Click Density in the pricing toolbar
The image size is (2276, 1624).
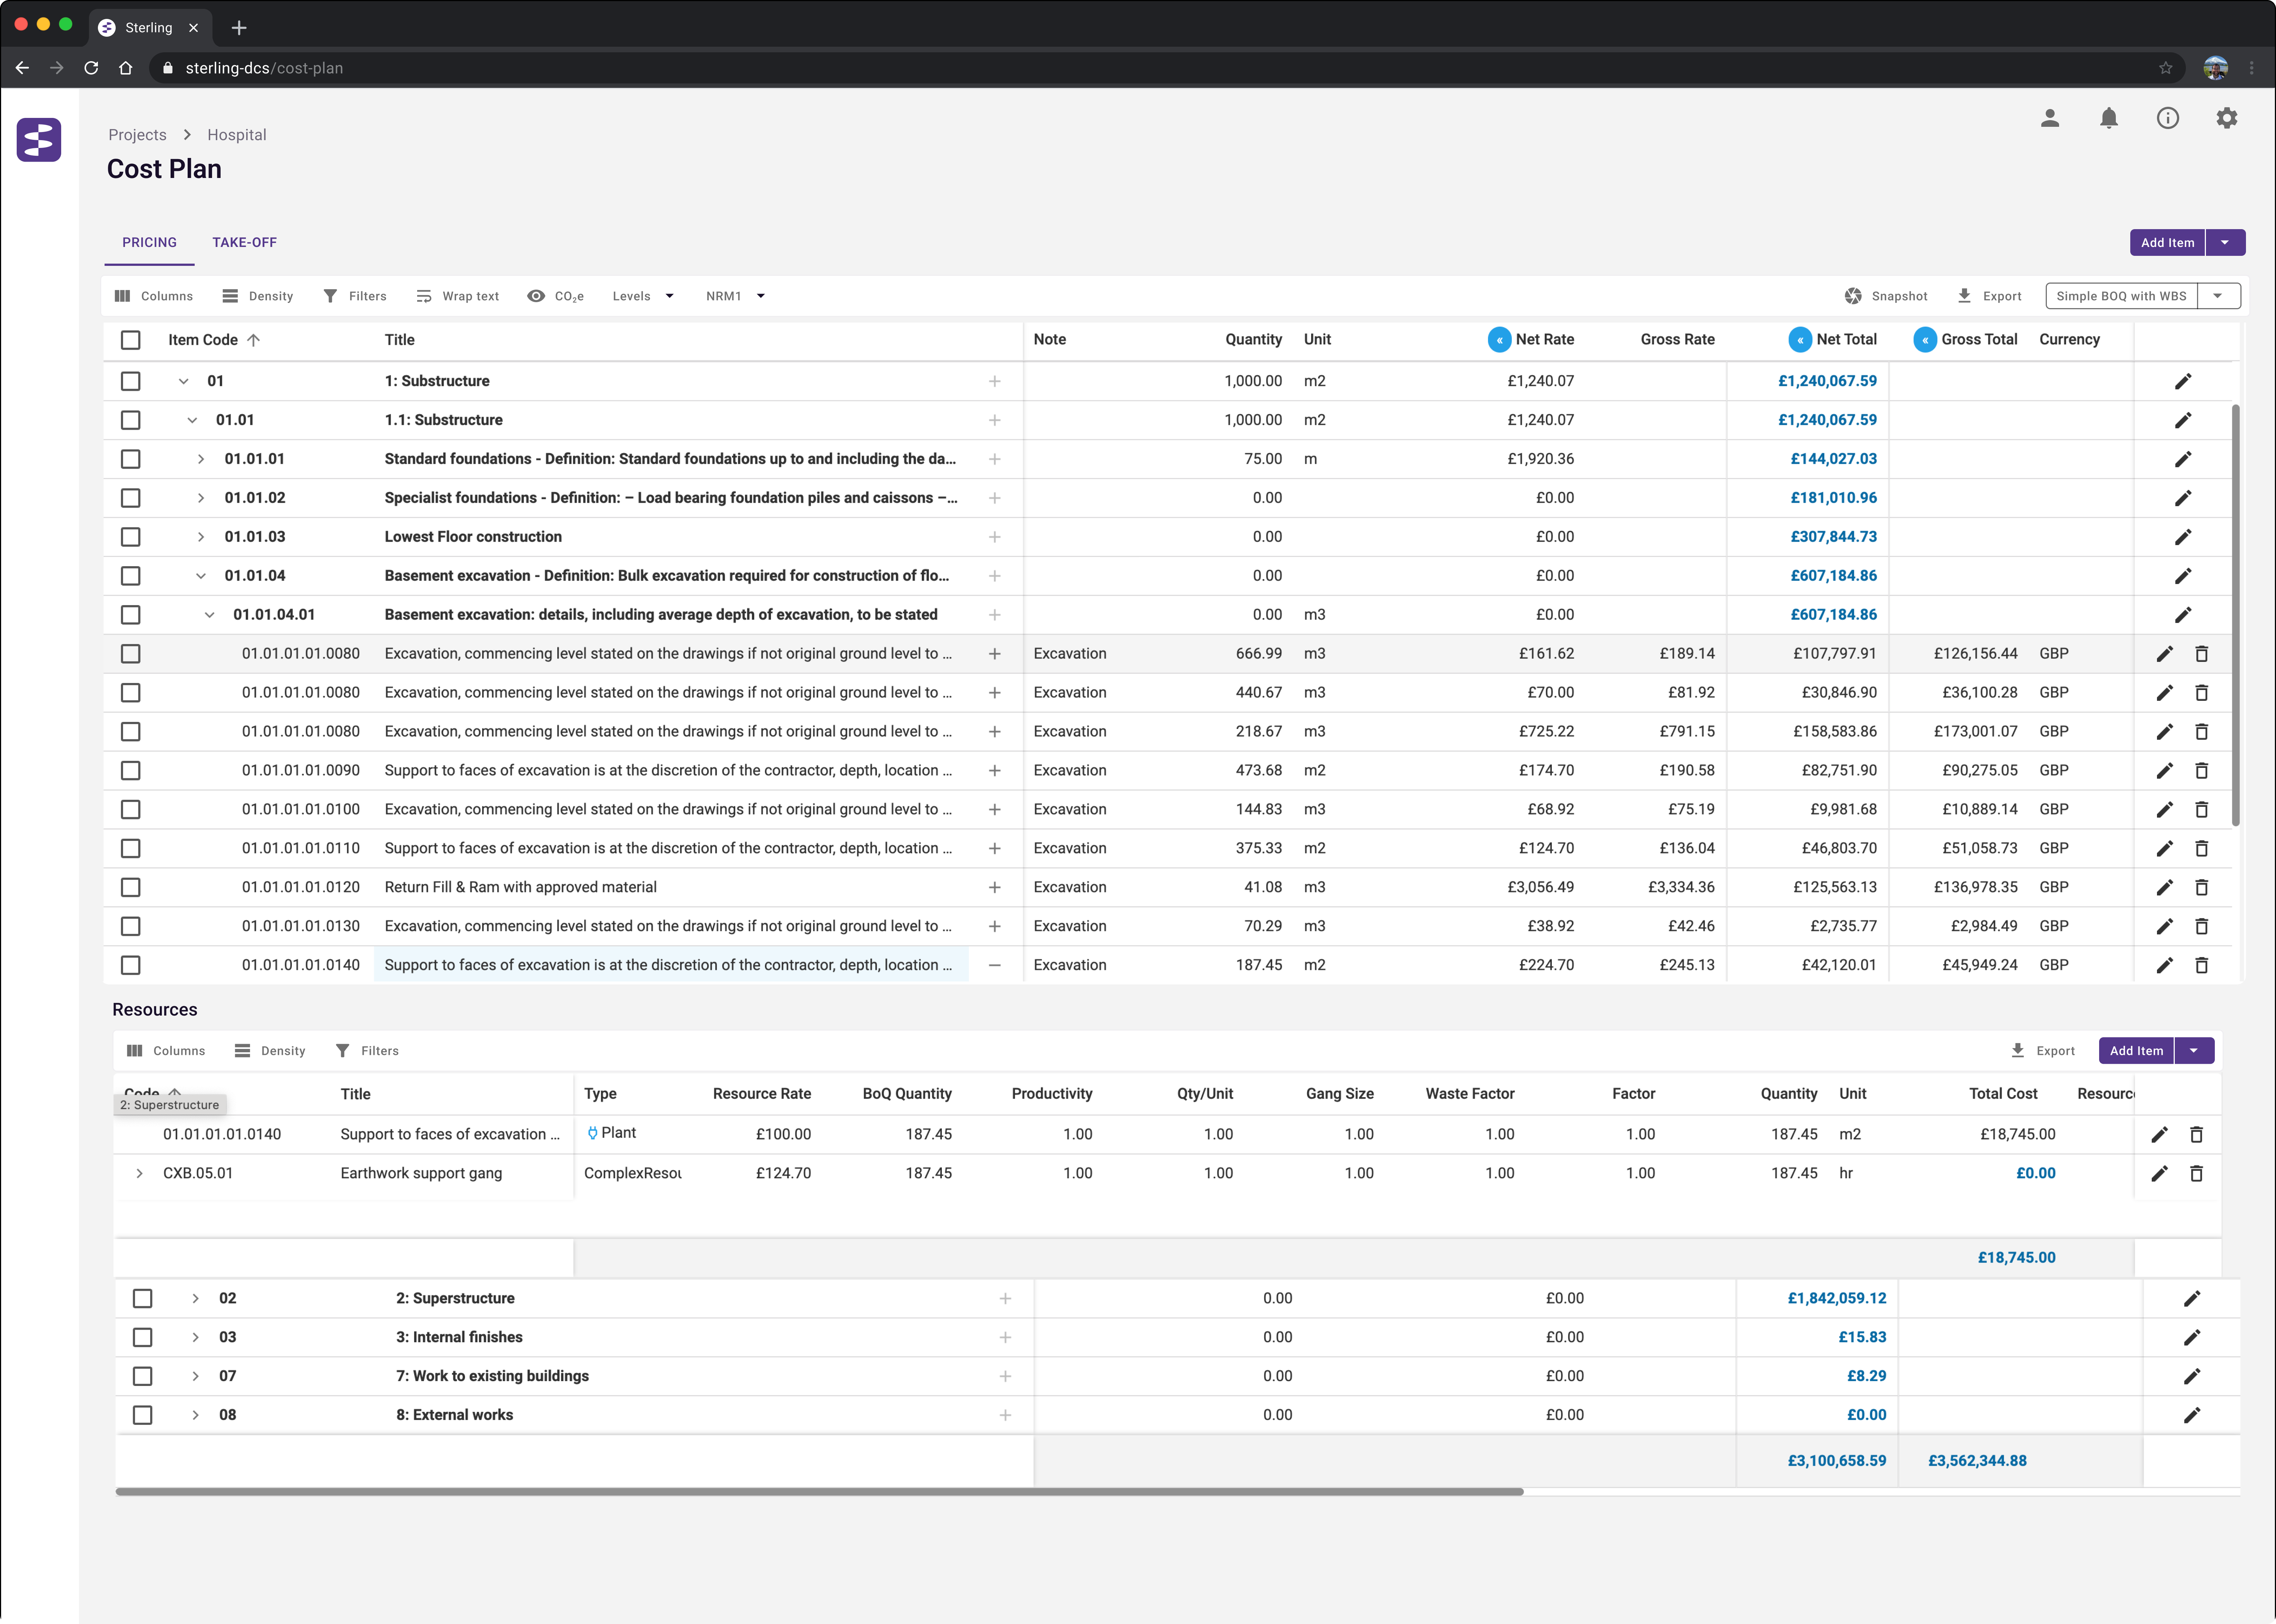[258, 296]
